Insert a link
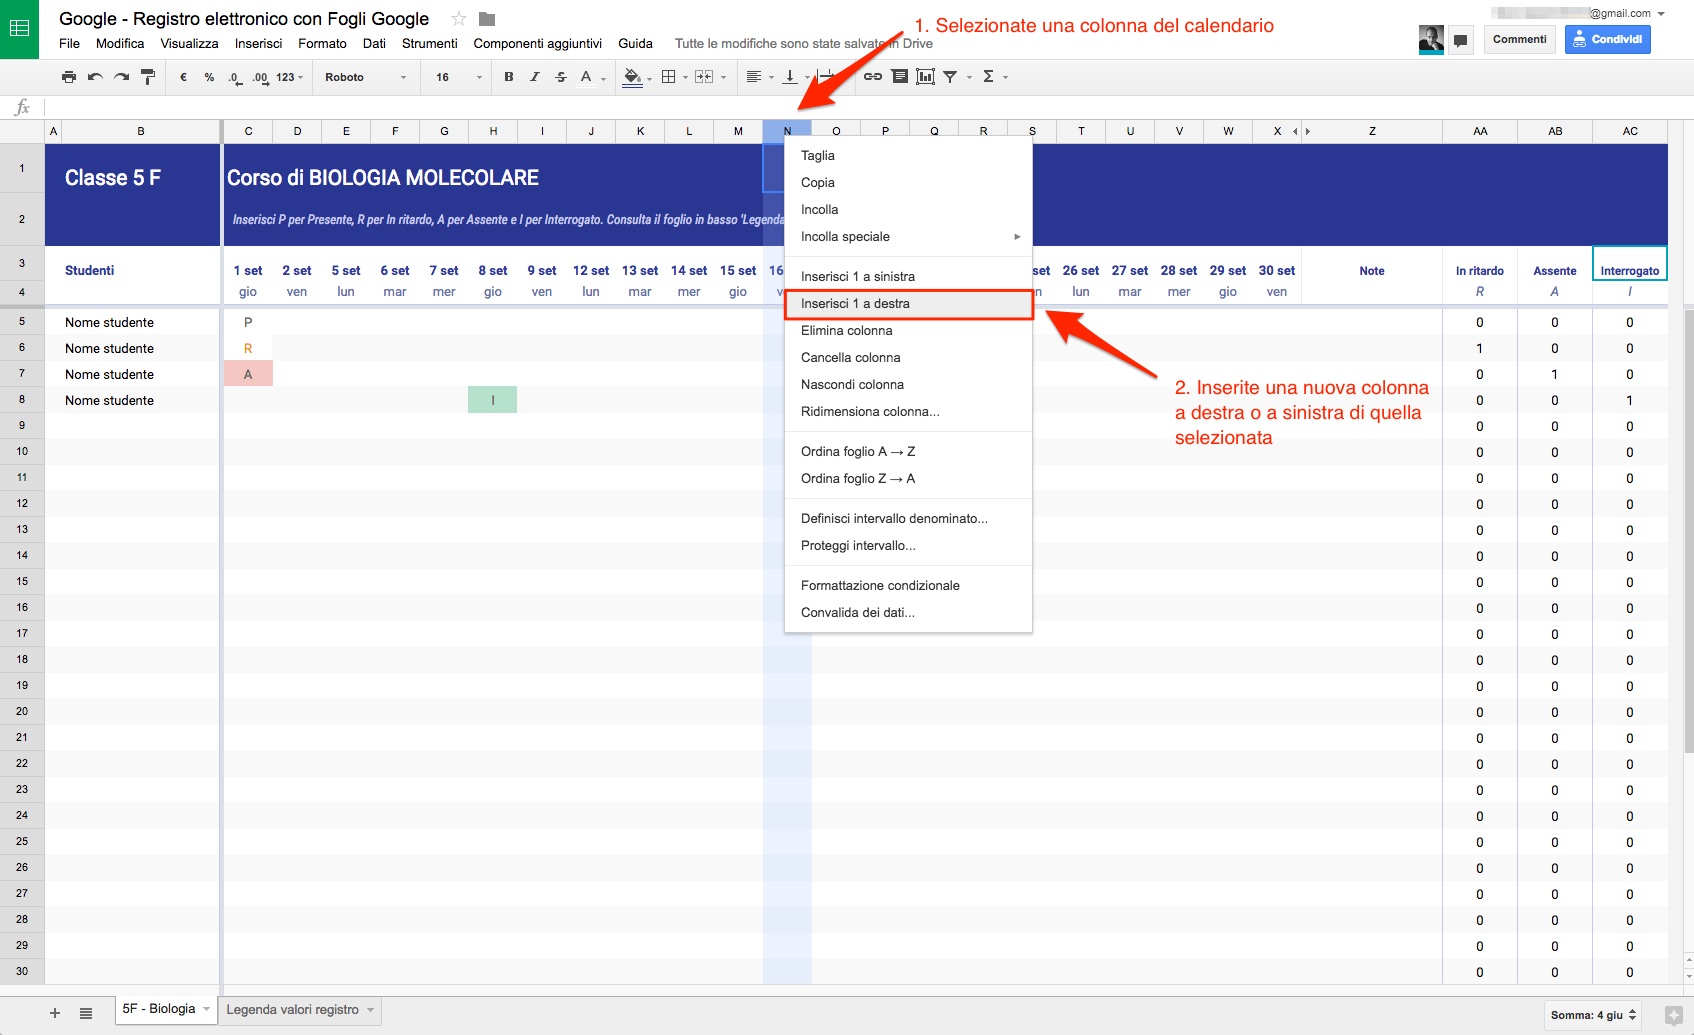1694x1035 pixels. (x=872, y=77)
